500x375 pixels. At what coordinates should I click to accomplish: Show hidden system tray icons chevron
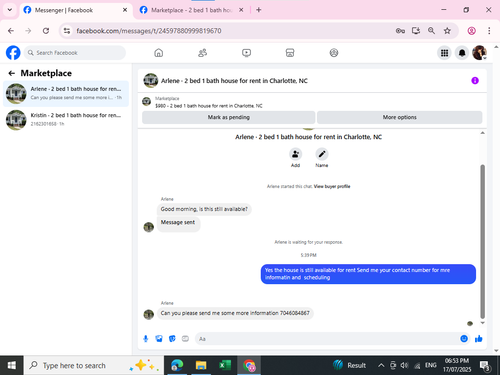pos(381,365)
